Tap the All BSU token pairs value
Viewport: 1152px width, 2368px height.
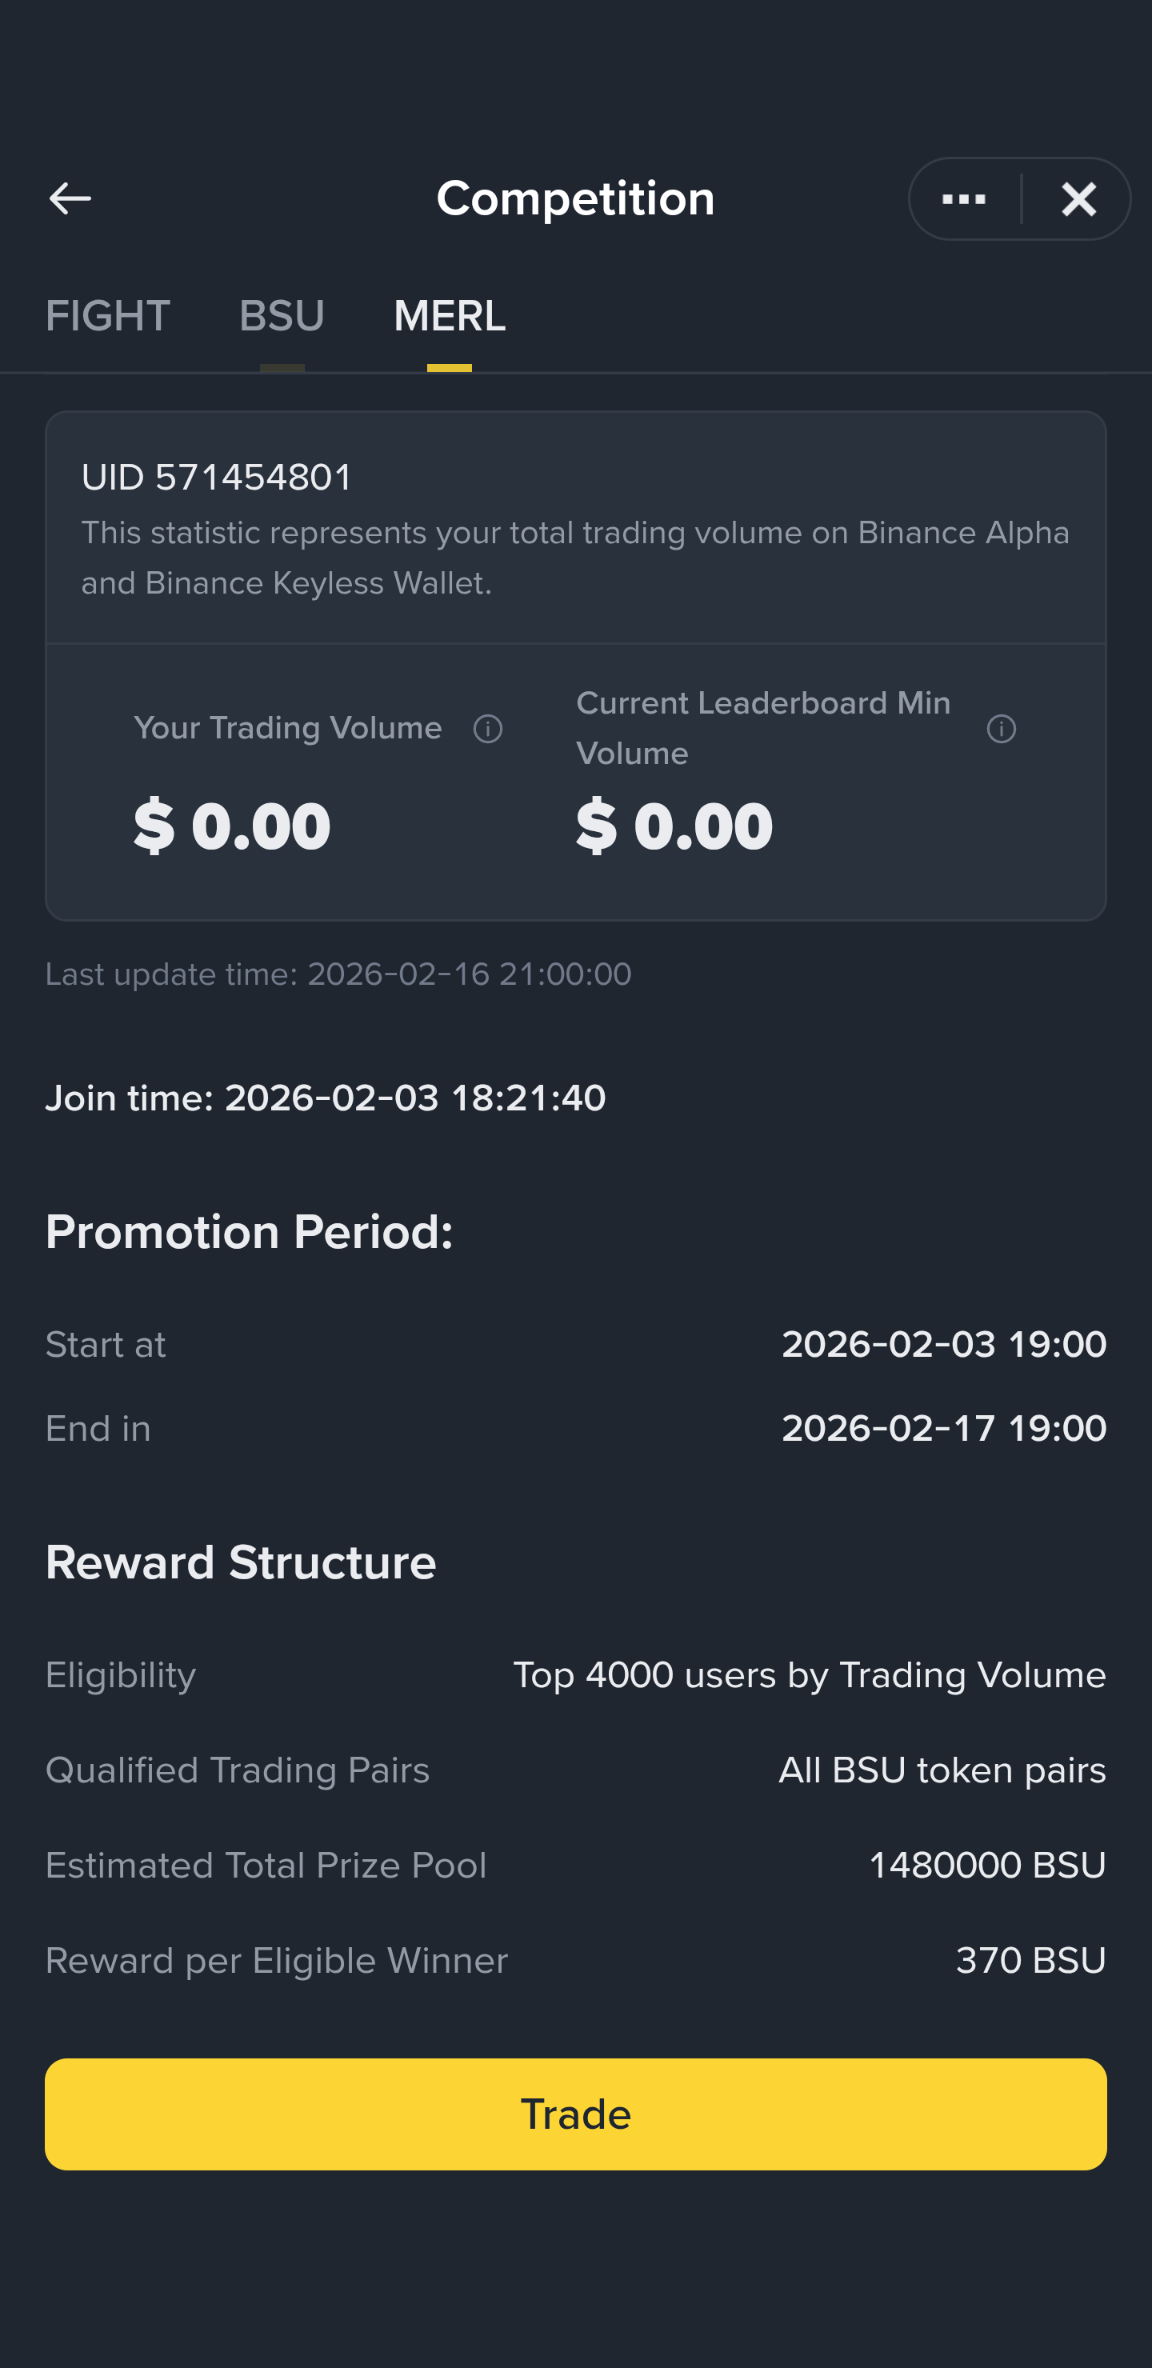943,1771
